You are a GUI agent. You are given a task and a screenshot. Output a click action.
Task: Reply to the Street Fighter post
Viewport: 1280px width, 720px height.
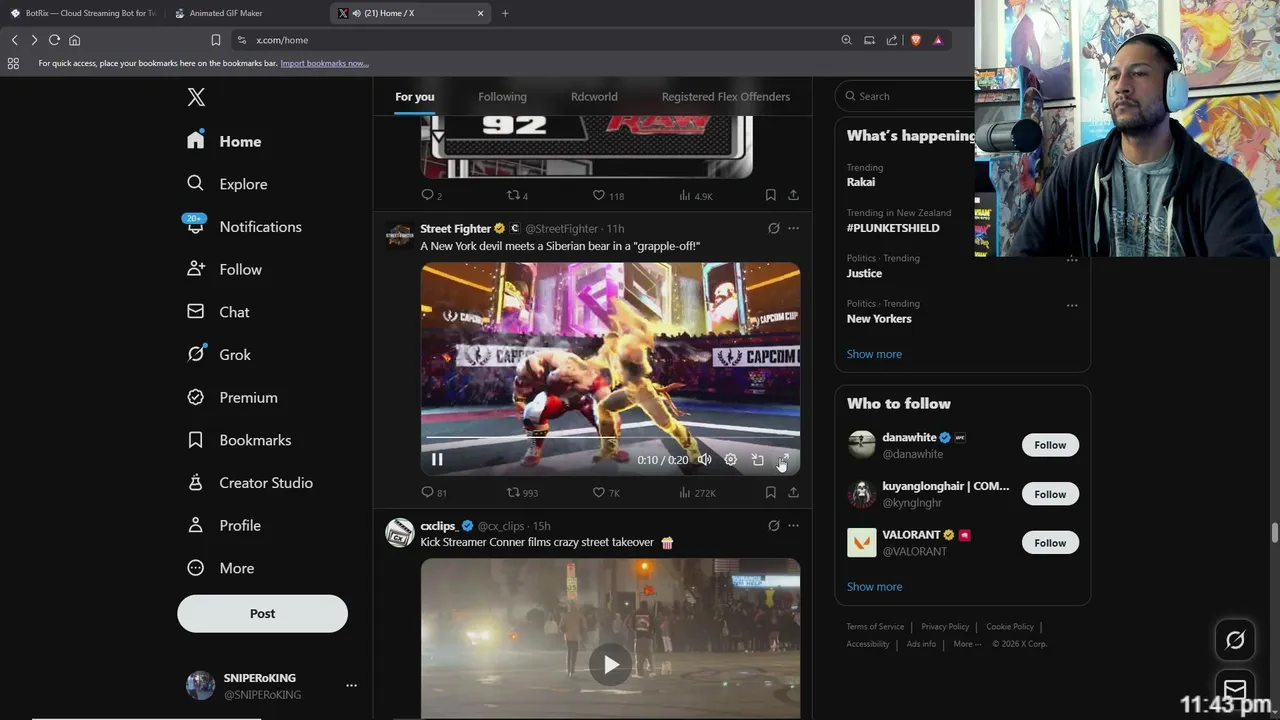pos(434,492)
